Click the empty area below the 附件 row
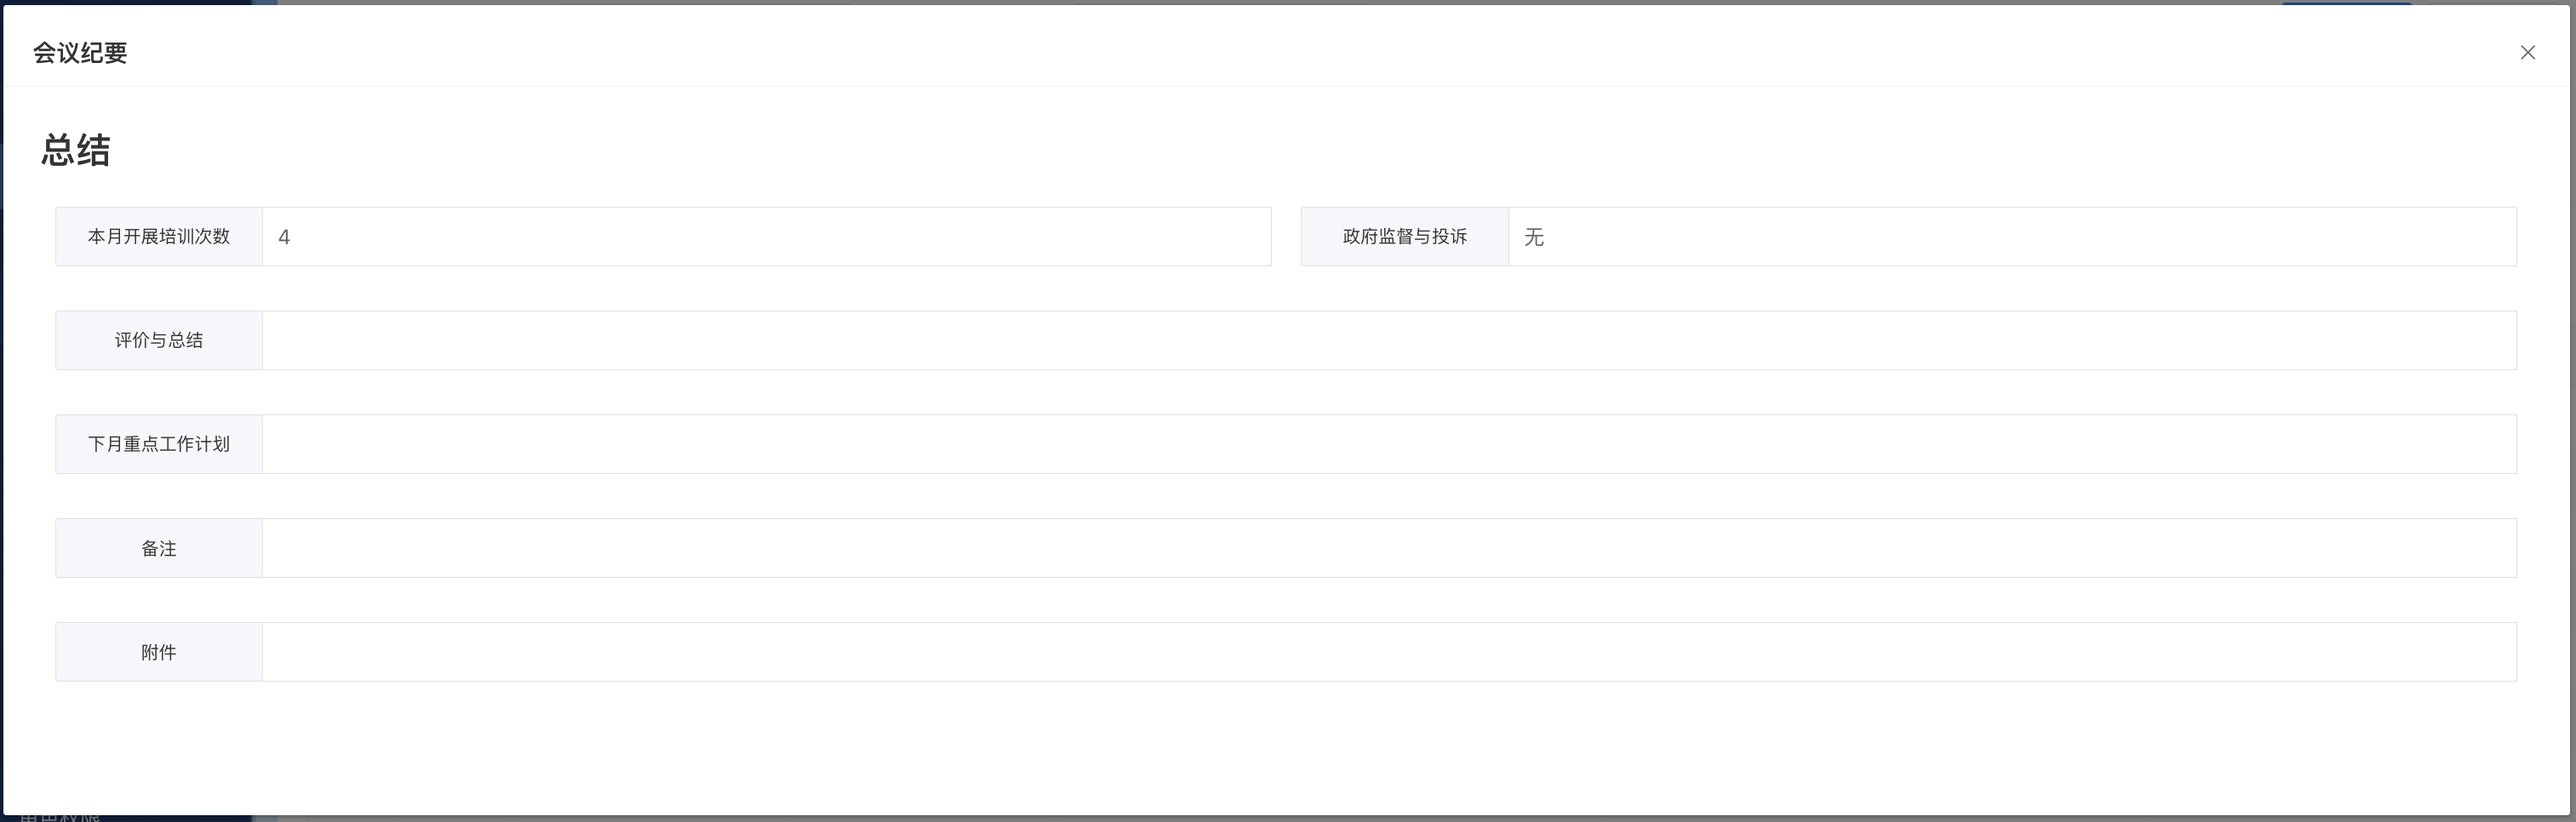Screen dimensions: 2576x822 (x=1286, y=750)
